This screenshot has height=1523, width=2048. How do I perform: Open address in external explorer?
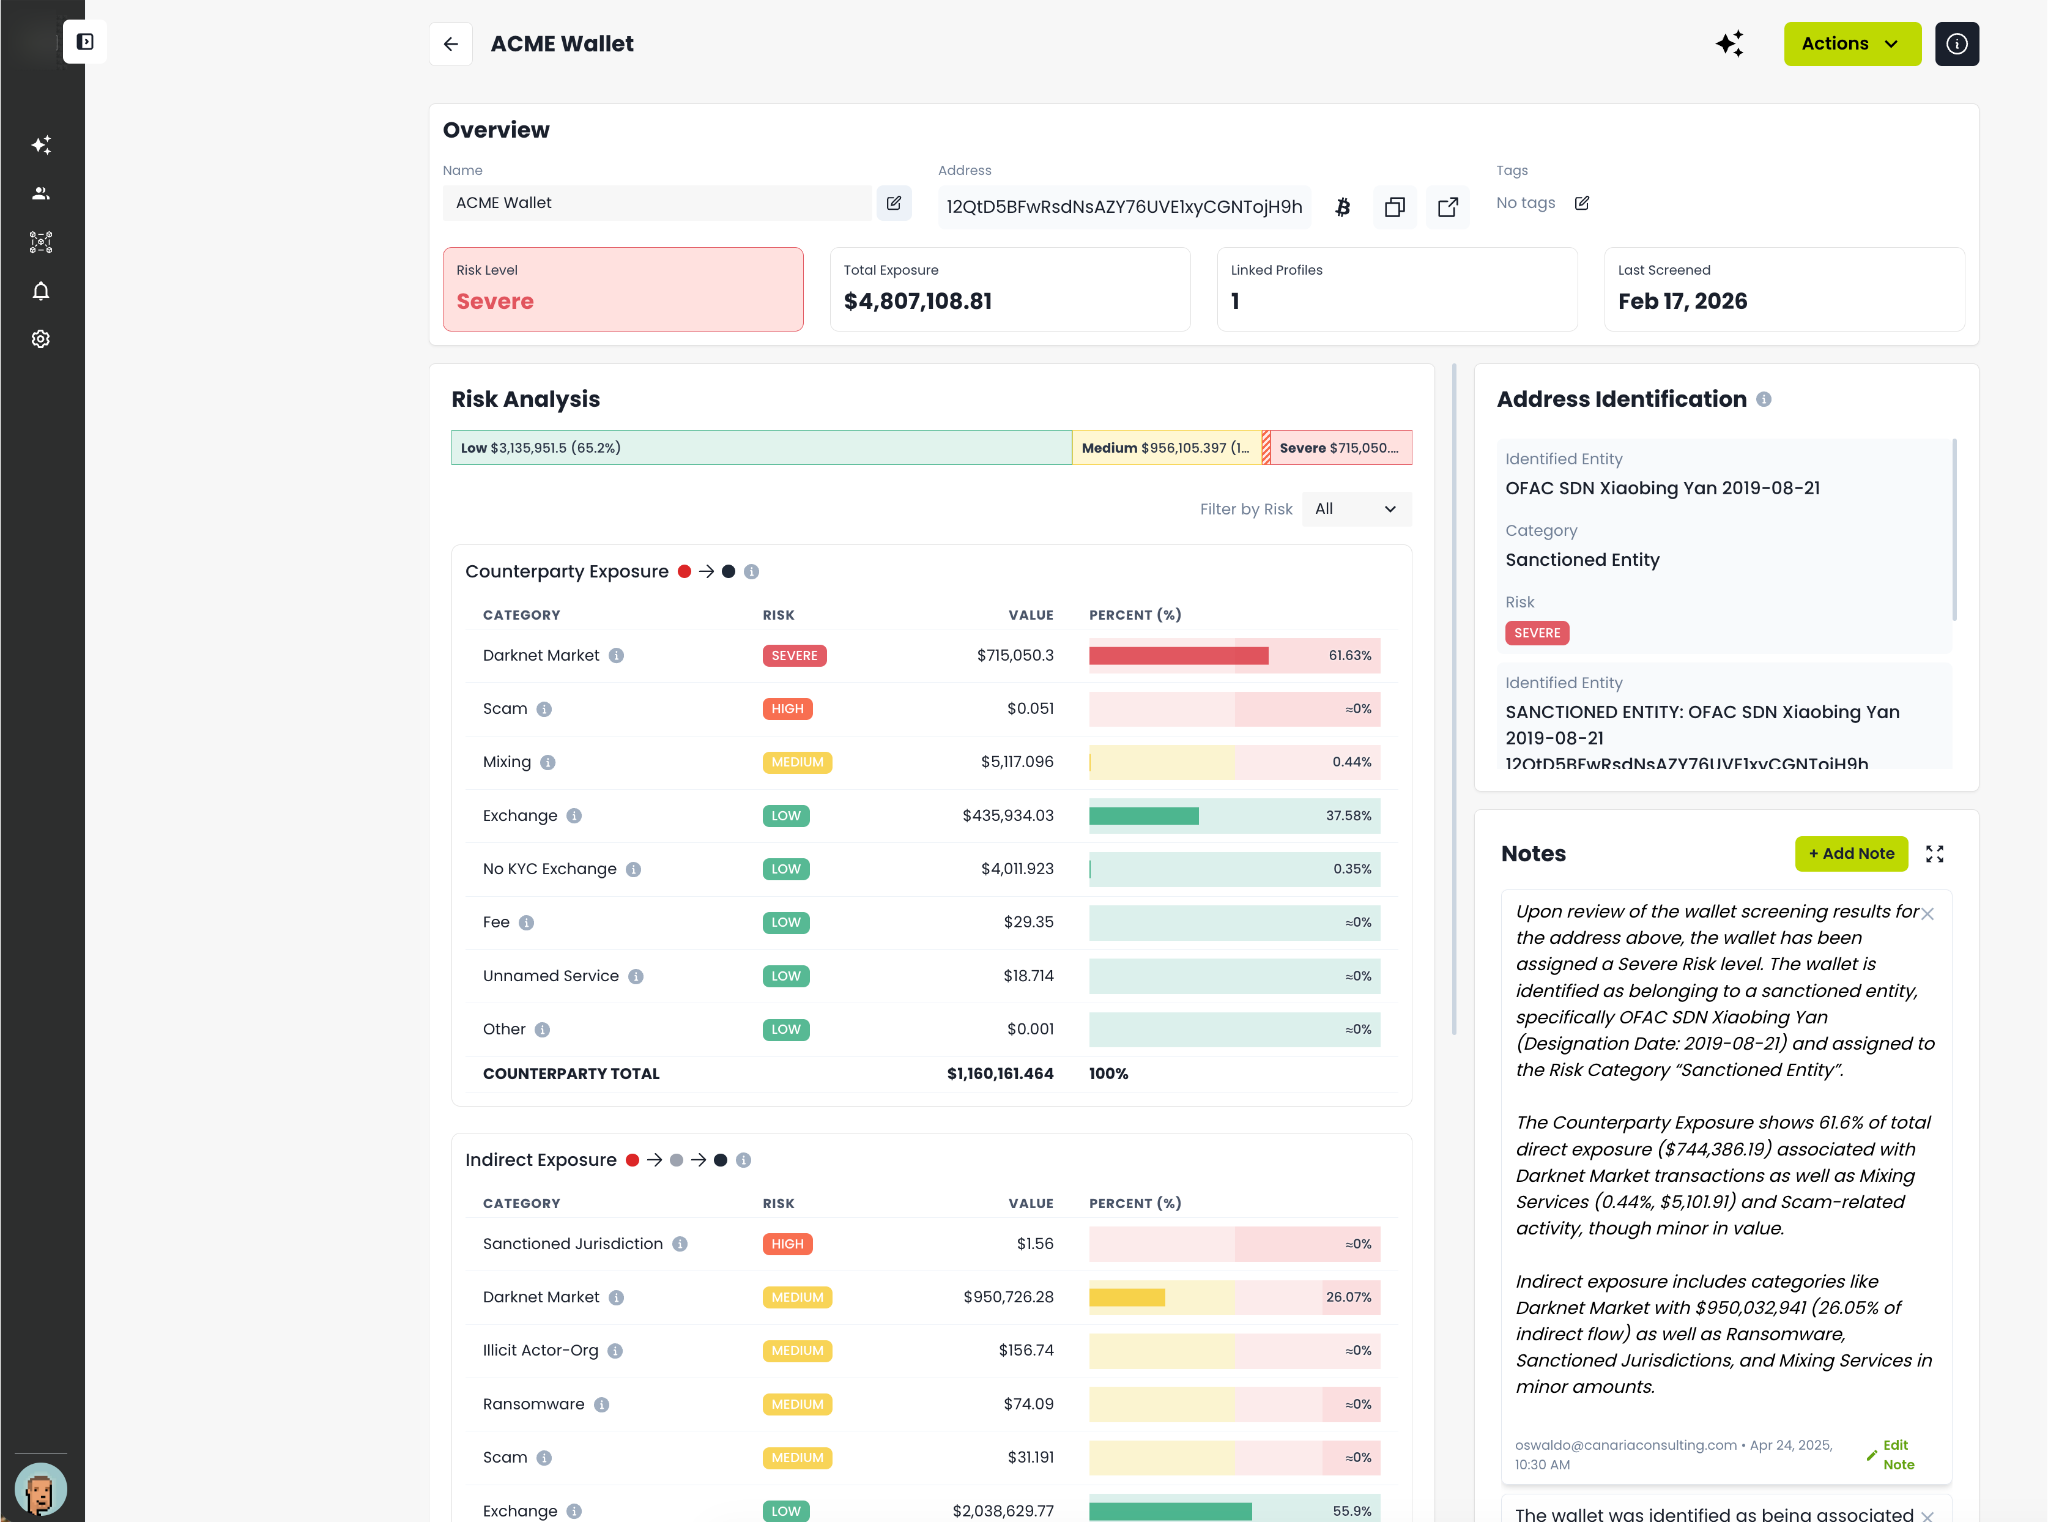coord(1447,207)
